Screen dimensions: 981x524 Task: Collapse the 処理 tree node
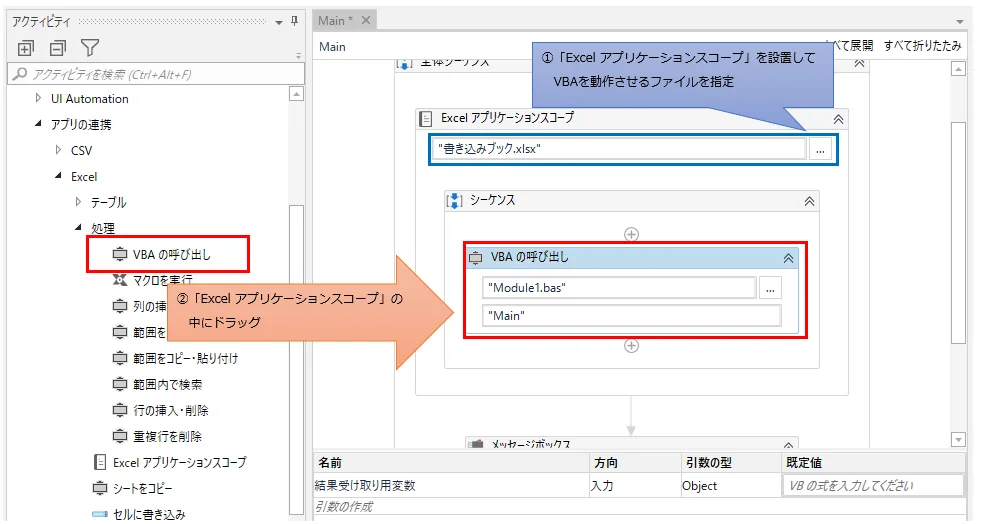coord(78,228)
